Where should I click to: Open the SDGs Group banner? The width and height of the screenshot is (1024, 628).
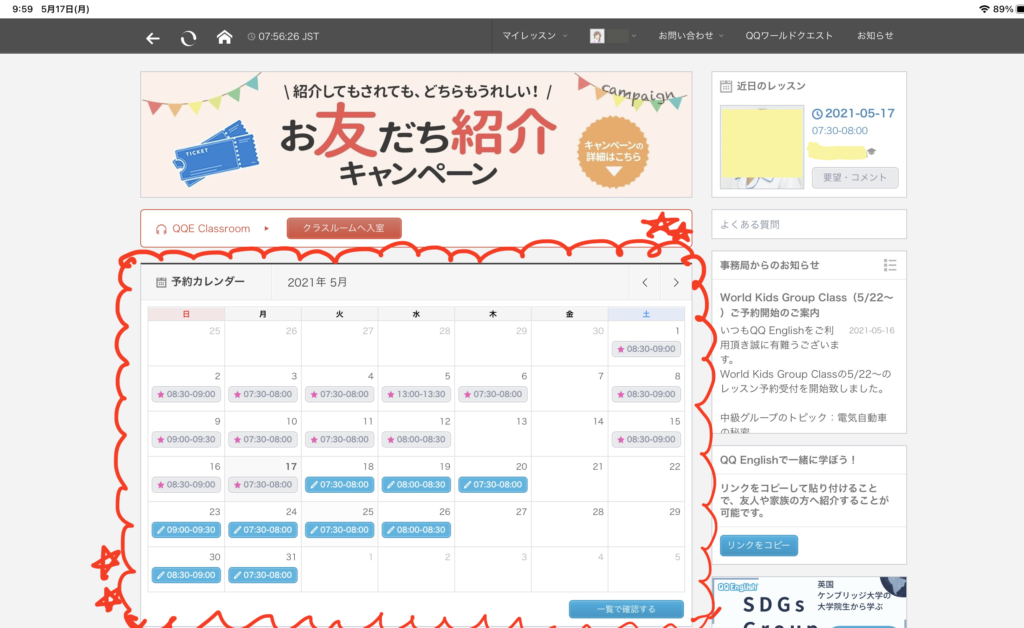click(808, 603)
